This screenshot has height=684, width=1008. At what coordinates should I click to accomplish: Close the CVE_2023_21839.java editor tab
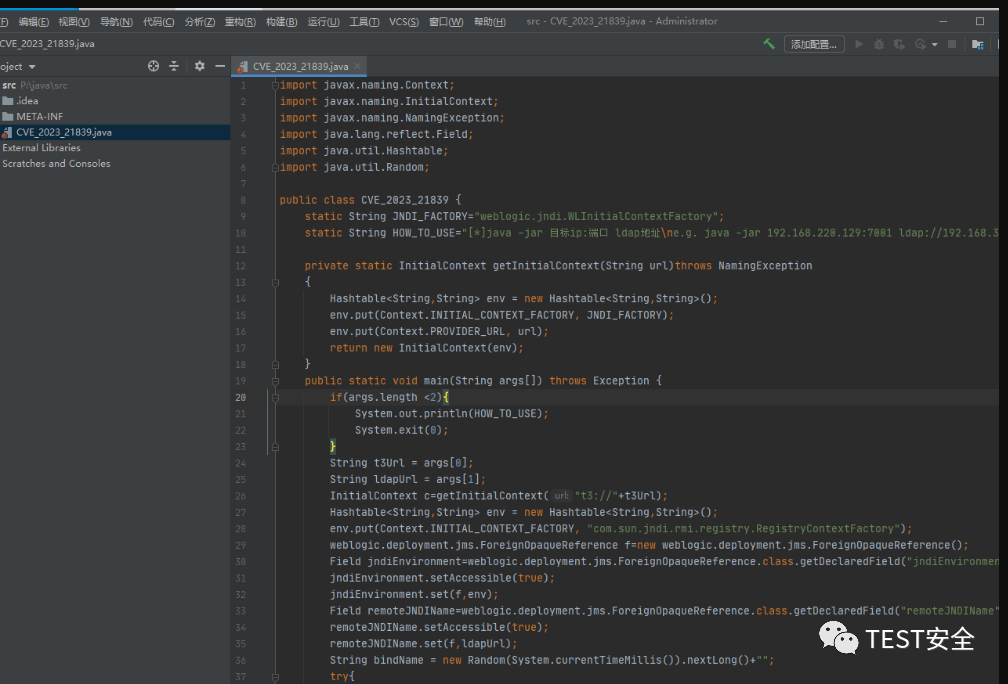[x=357, y=66]
